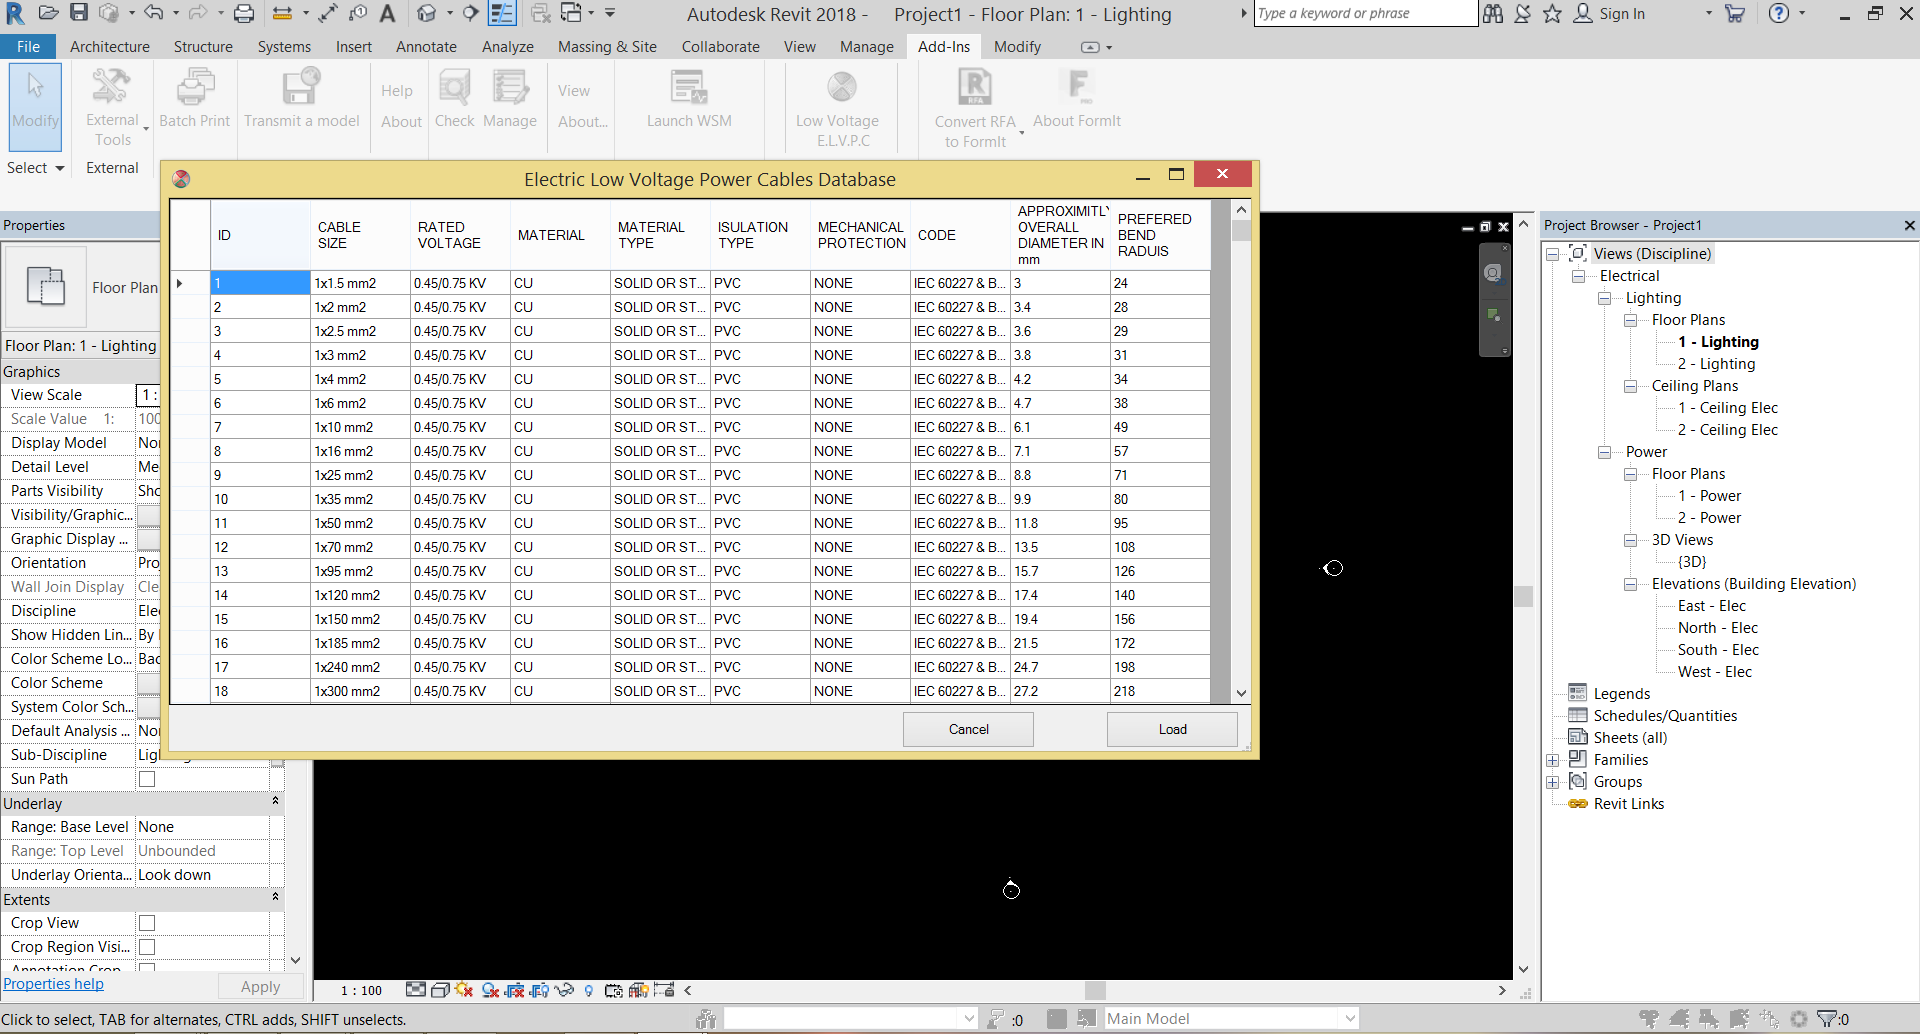Select 1 - Ceiling Elec view
Viewport: 1920px width, 1034px height.
pyautogui.click(x=1728, y=408)
